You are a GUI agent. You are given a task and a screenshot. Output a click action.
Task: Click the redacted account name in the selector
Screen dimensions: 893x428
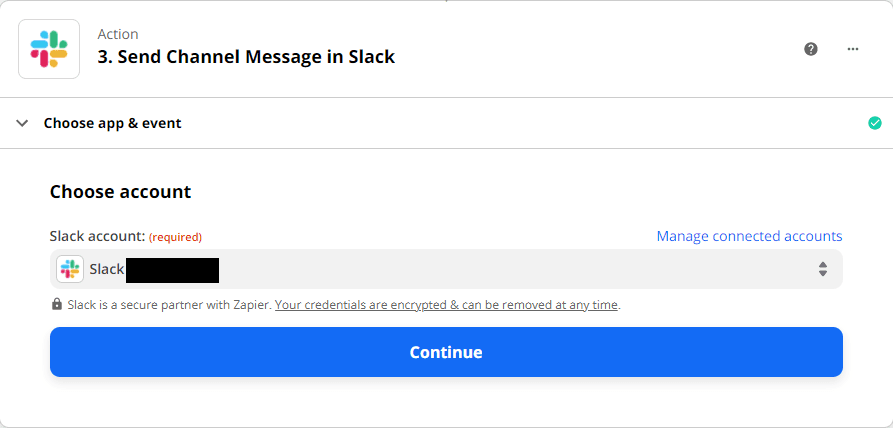tap(172, 269)
